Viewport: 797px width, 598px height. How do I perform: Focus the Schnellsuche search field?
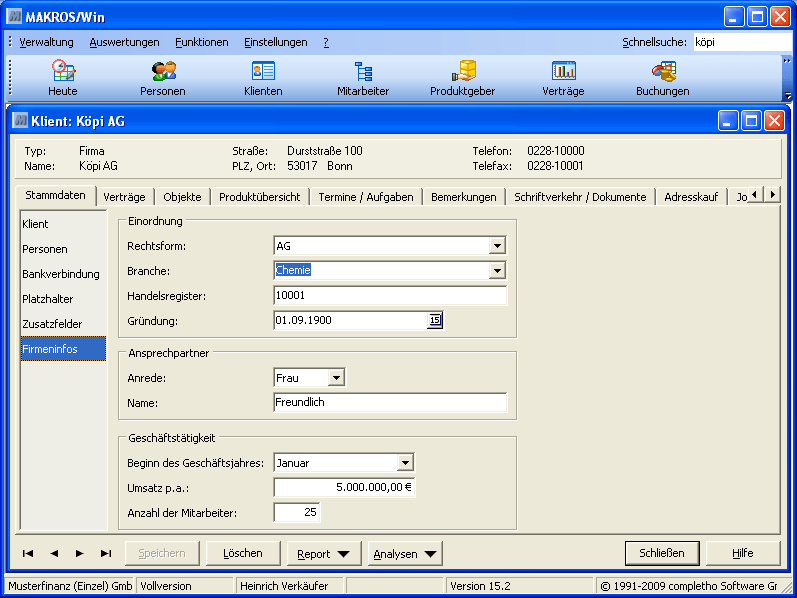742,42
